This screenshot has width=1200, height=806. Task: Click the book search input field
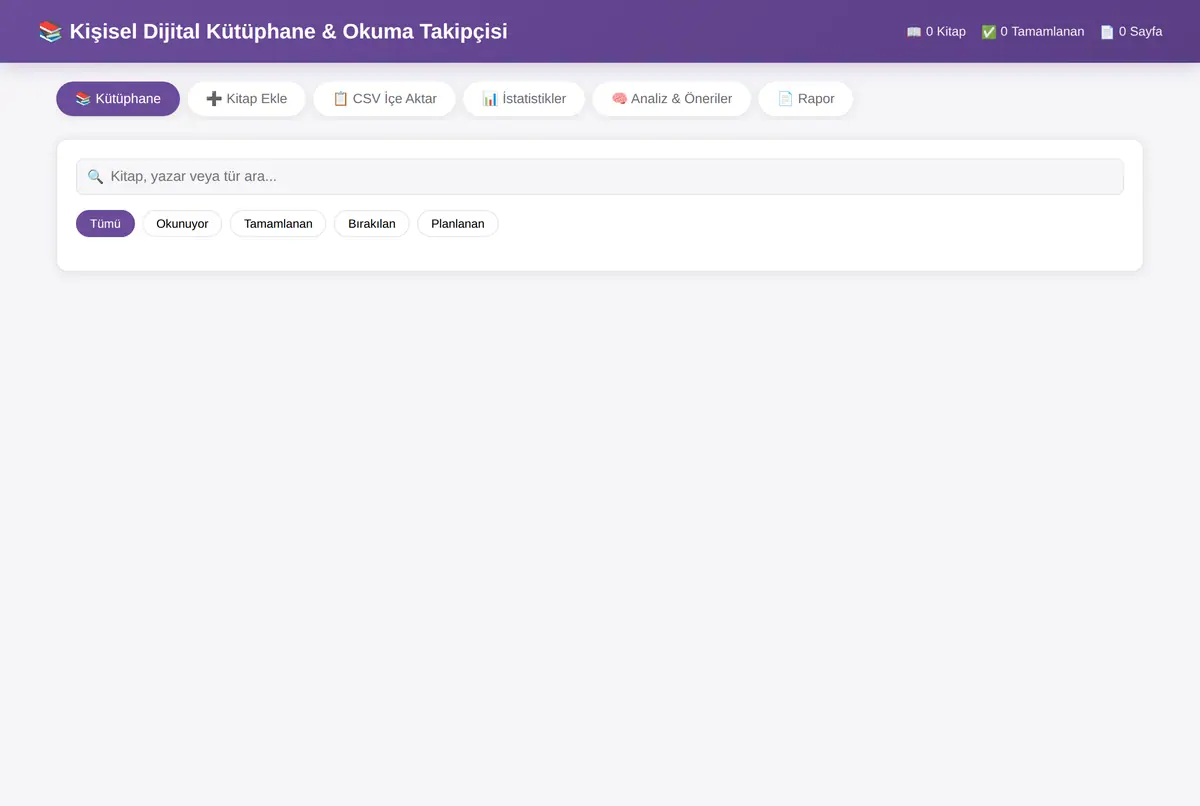pyautogui.click(x=600, y=177)
